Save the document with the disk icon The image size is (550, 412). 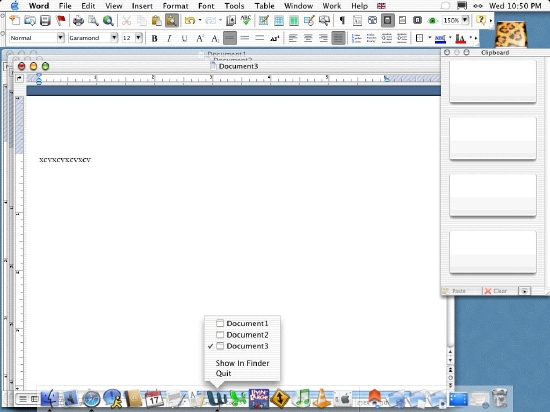pyautogui.click(x=45, y=20)
